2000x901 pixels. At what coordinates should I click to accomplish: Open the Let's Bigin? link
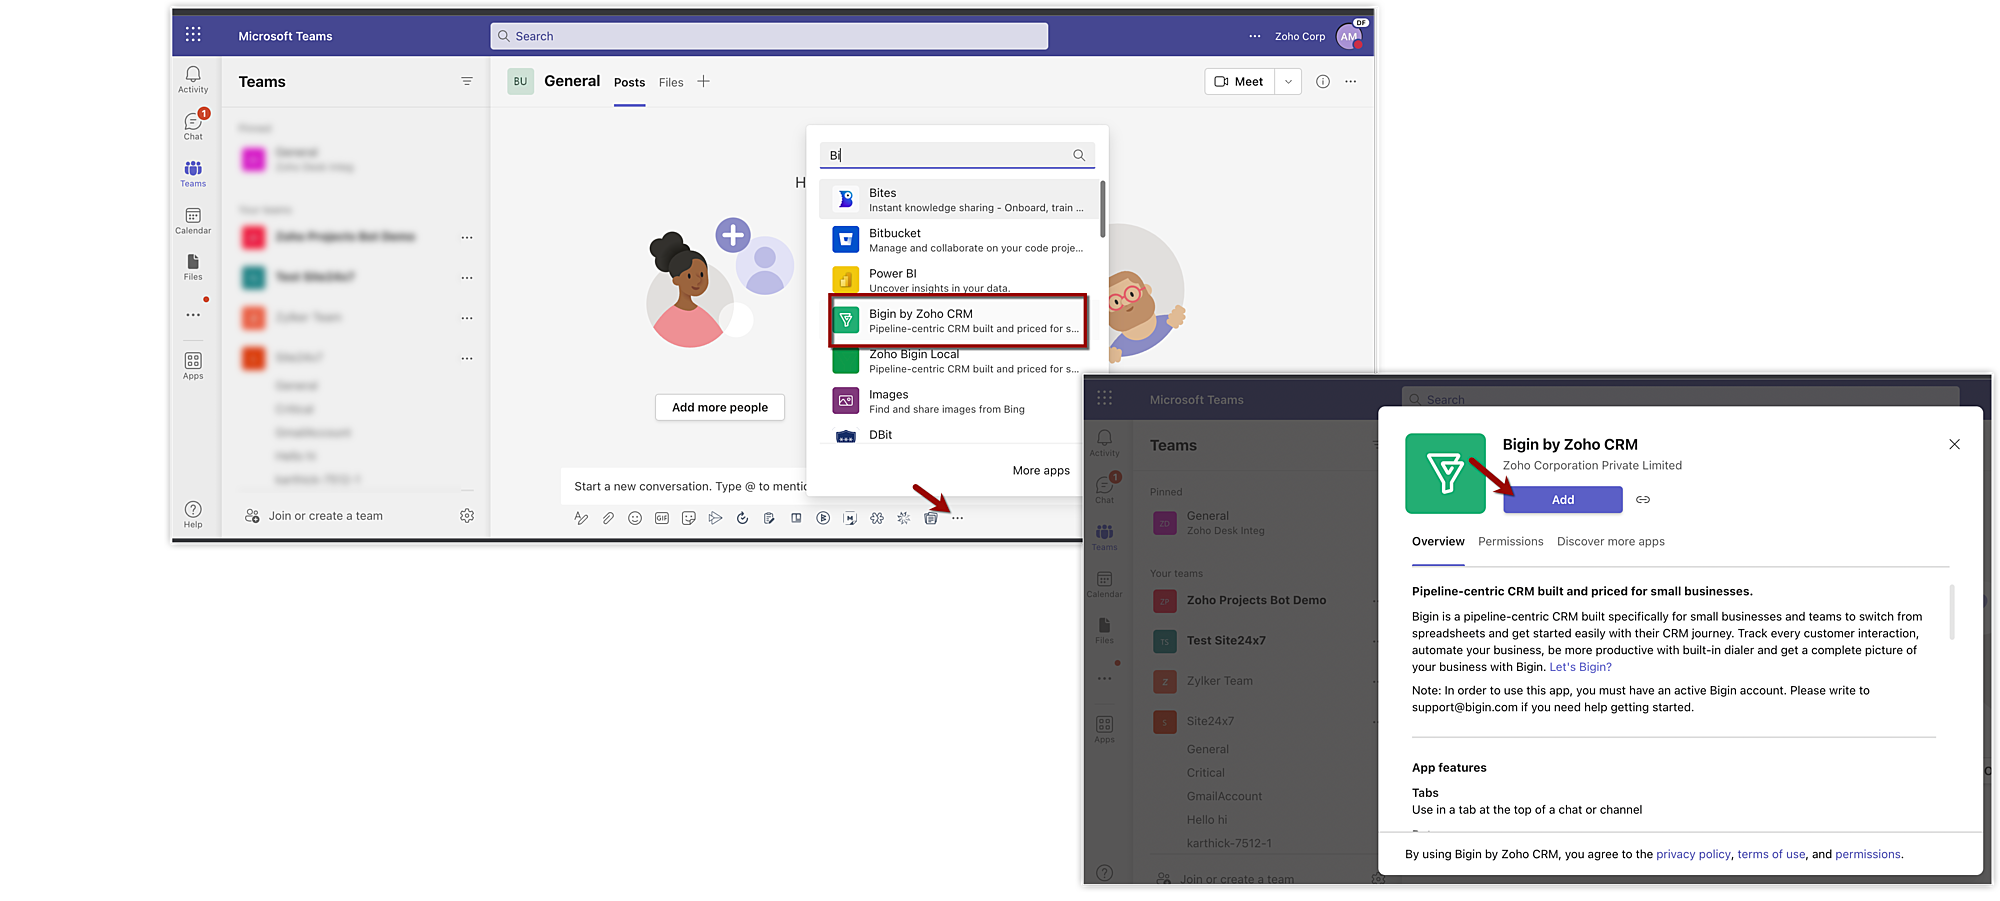click(x=1580, y=667)
